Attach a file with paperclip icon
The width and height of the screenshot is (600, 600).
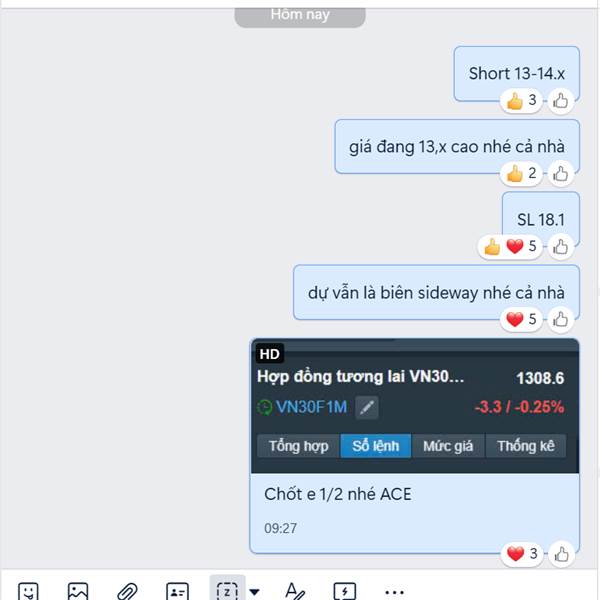coord(127,592)
